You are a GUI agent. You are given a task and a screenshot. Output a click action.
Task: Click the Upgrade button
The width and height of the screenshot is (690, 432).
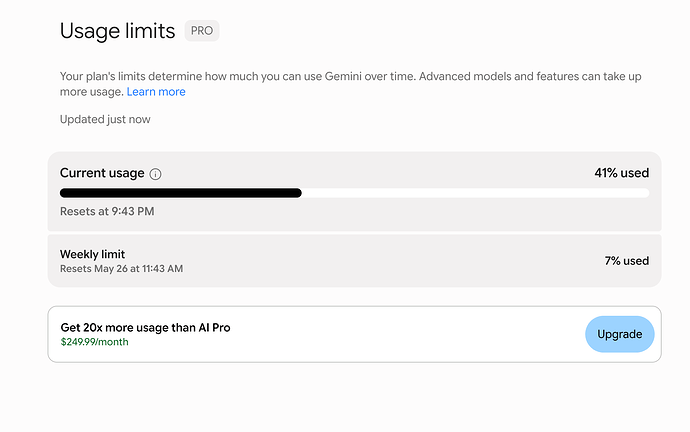point(620,334)
